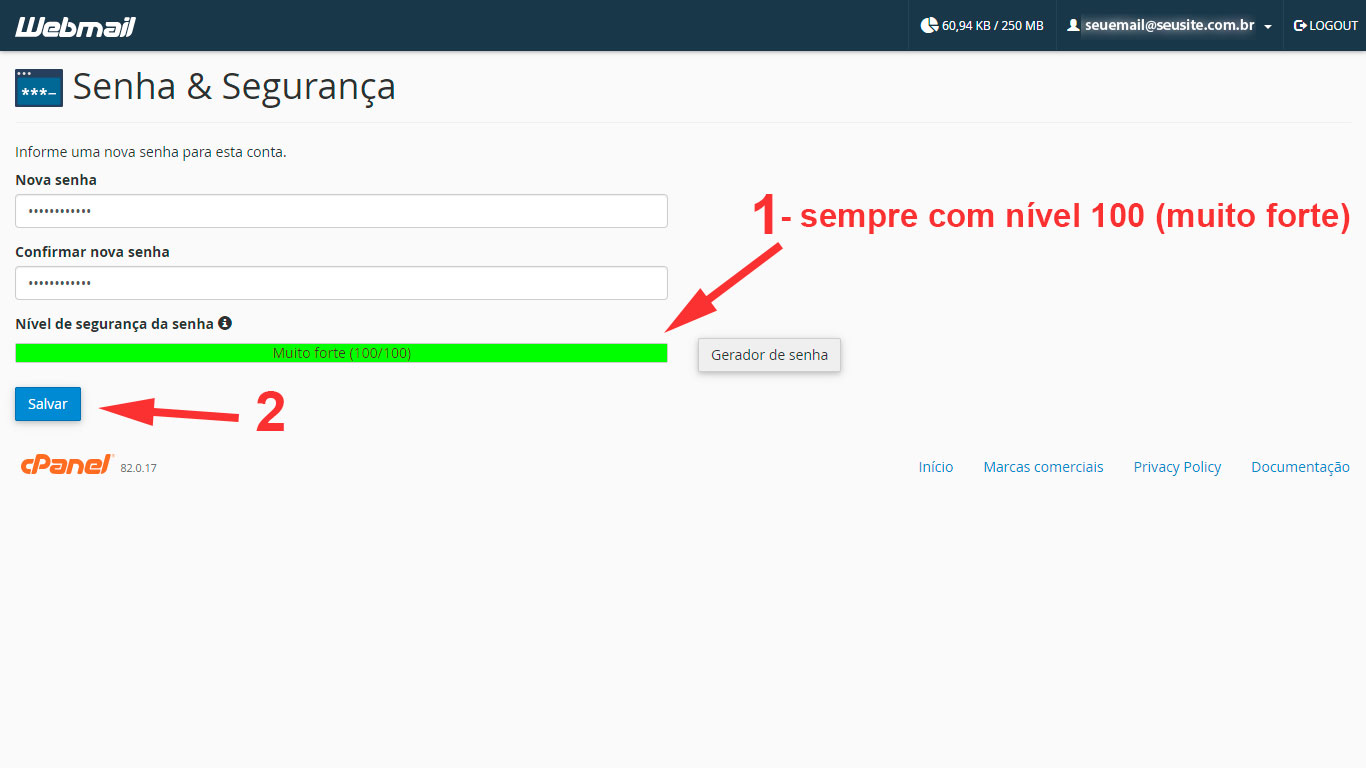Click the Salvar button
This screenshot has width=1366, height=768.
coord(48,404)
